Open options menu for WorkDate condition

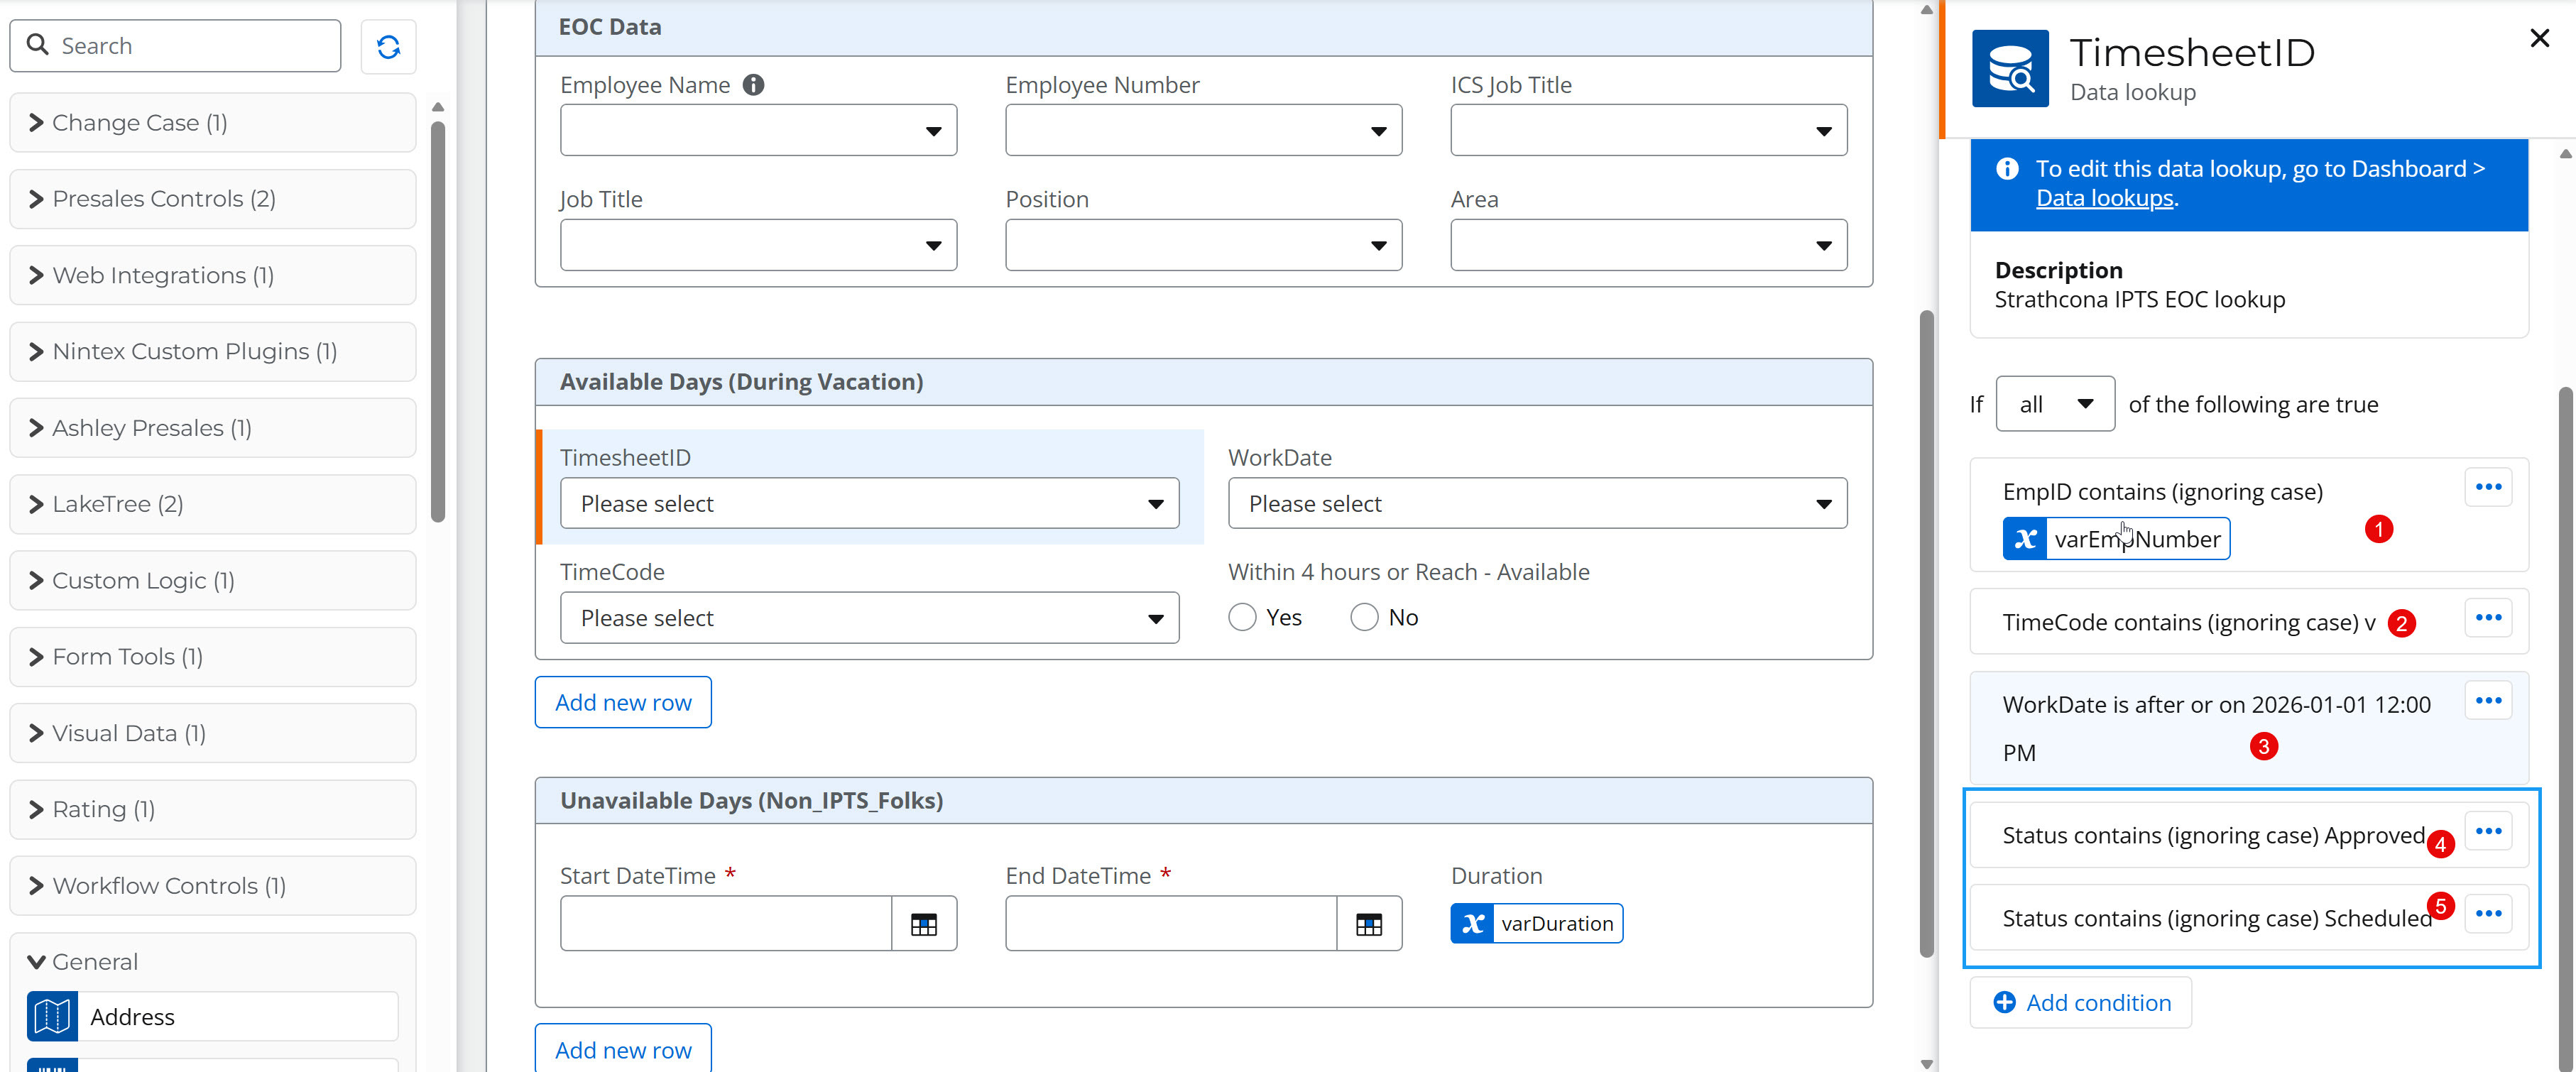tap(2487, 700)
